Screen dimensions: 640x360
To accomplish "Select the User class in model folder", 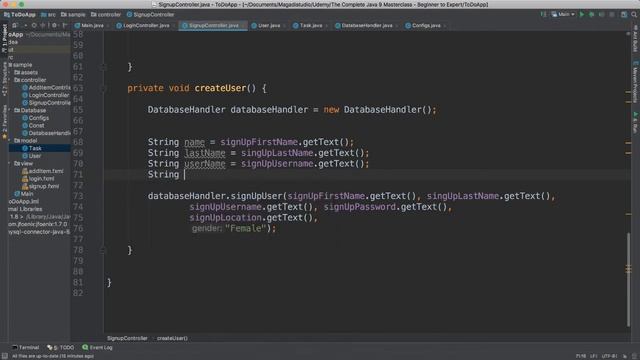I will (32, 156).
